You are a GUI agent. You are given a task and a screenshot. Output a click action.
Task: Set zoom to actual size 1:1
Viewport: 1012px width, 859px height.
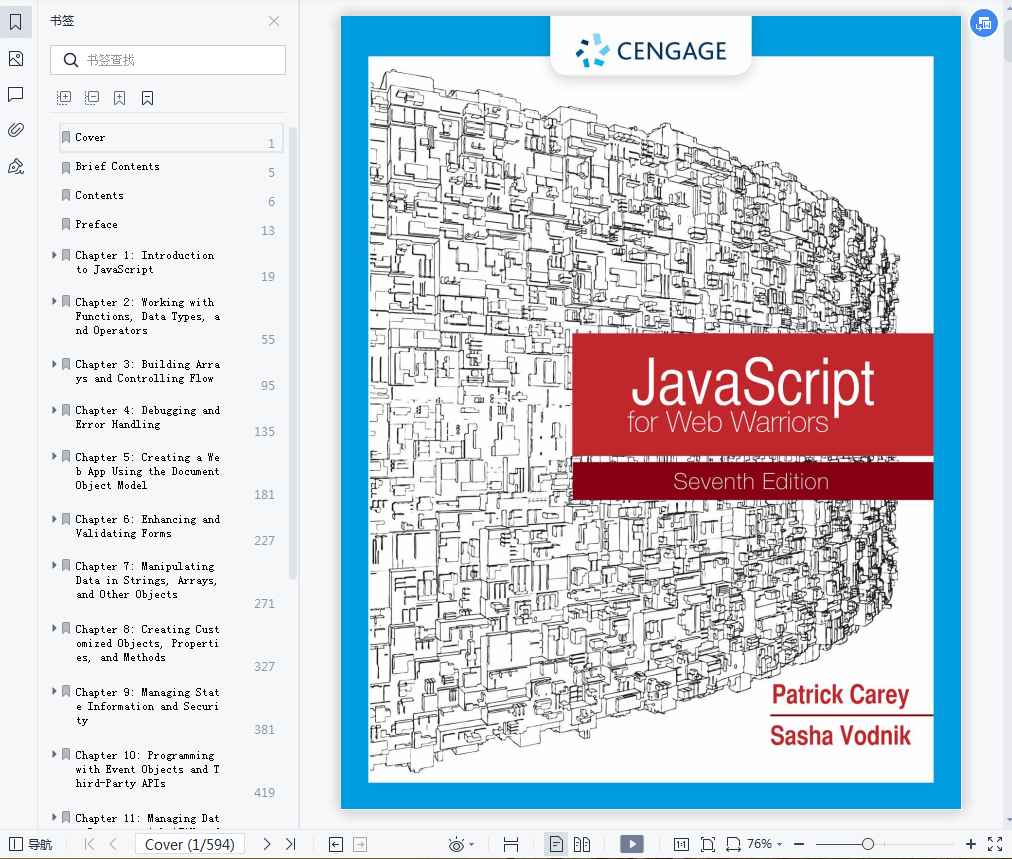681,844
